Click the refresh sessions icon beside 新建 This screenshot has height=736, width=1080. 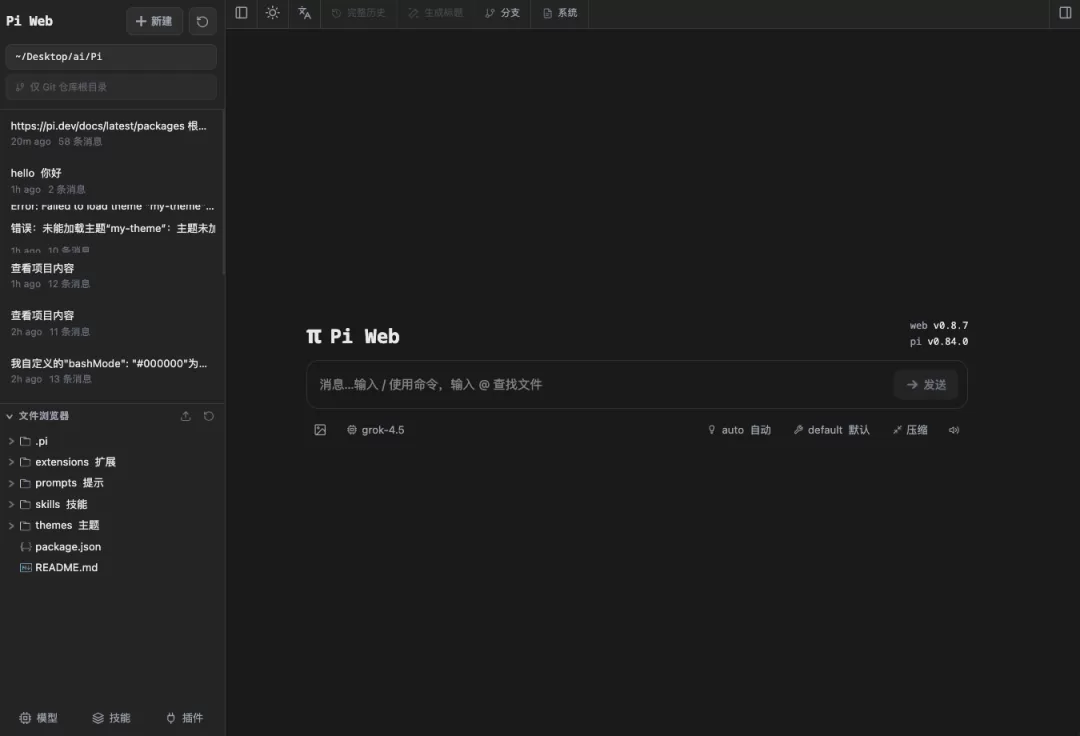(202, 21)
